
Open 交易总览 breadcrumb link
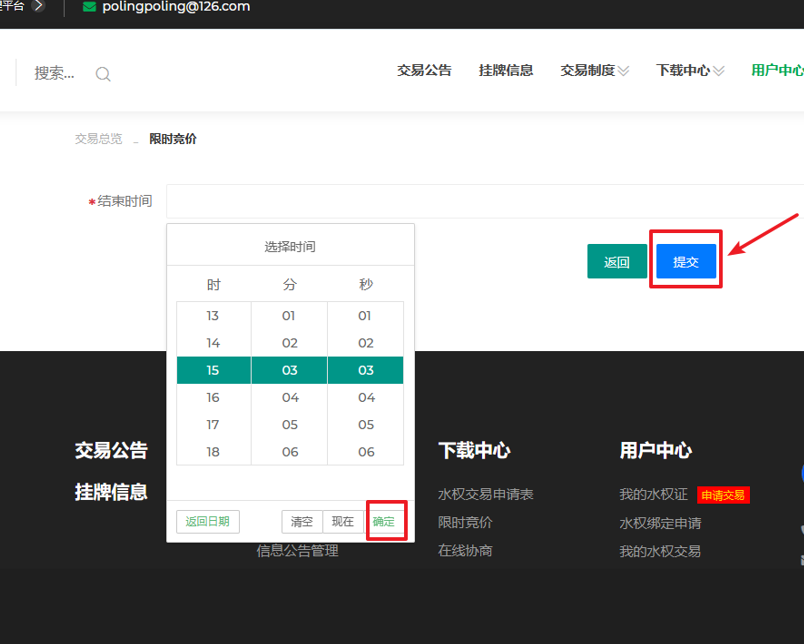pyautogui.click(x=98, y=139)
